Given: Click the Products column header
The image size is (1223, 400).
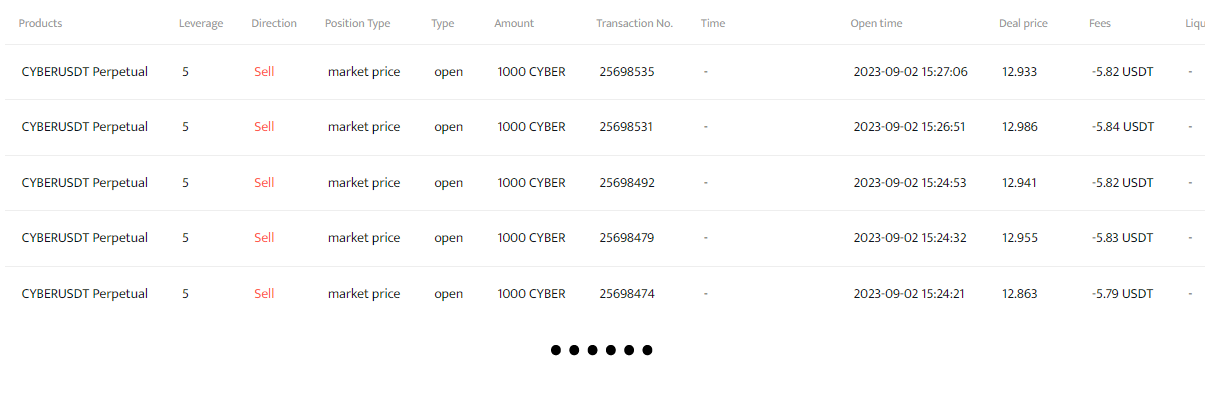Looking at the screenshot, I should (x=40, y=23).
